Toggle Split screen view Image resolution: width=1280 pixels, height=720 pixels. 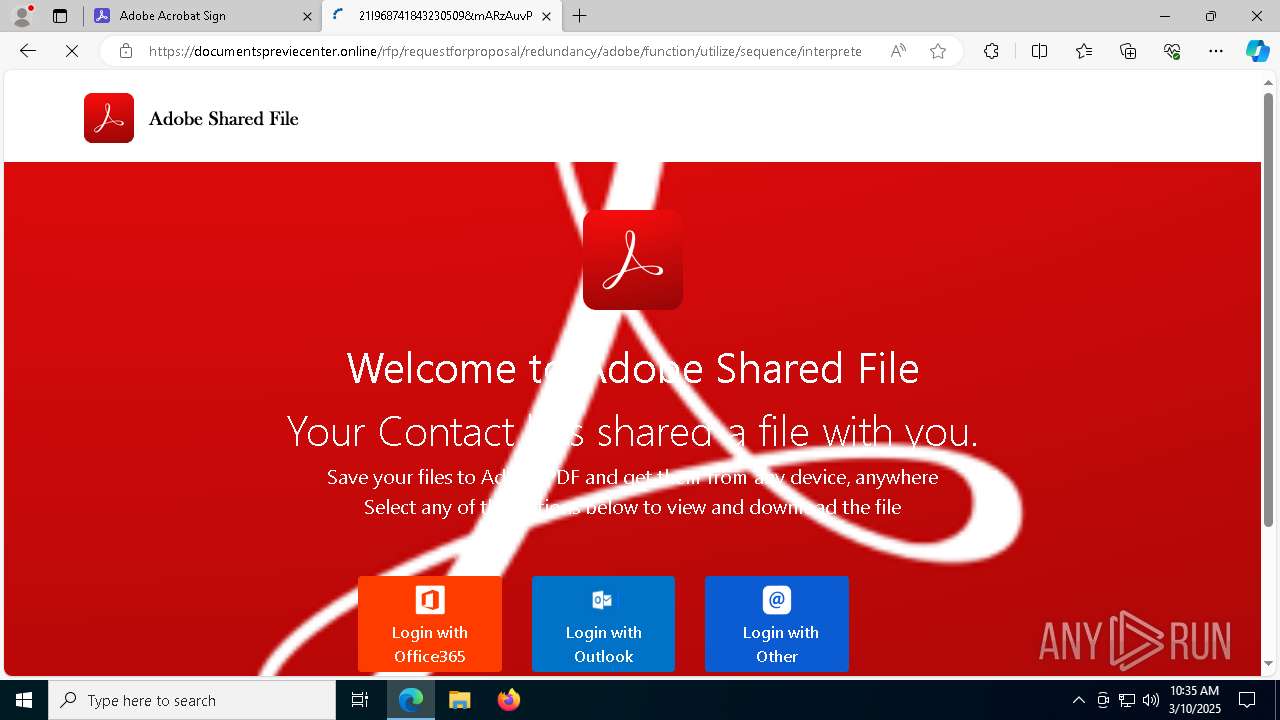(x=1039, y=51)
